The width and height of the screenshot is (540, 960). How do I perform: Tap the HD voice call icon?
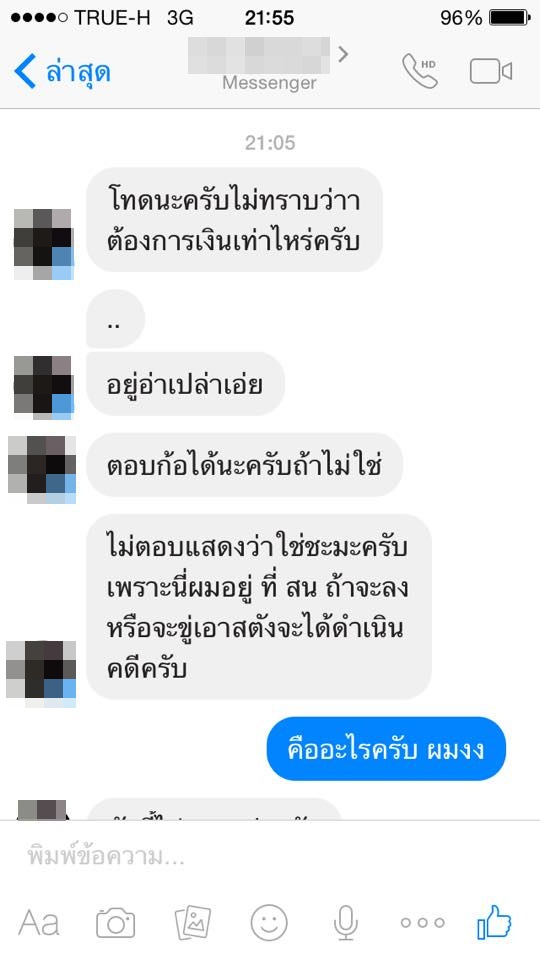click(420, 71)
